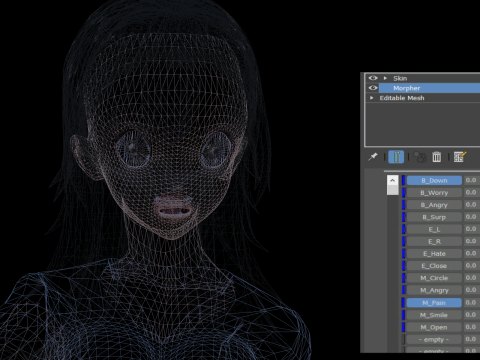Click B_Angry value field
Viewport: 480px width, 360px height.
point(472,205)
